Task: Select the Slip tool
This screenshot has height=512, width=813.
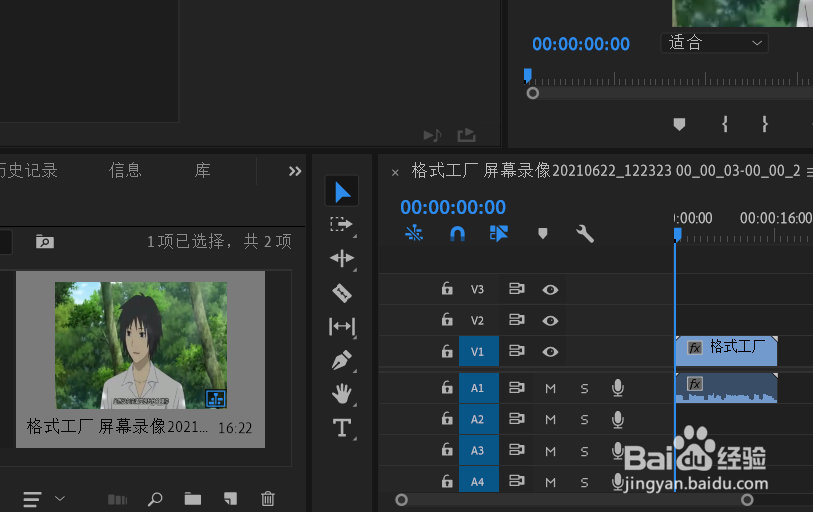Action: pos(342,326)
